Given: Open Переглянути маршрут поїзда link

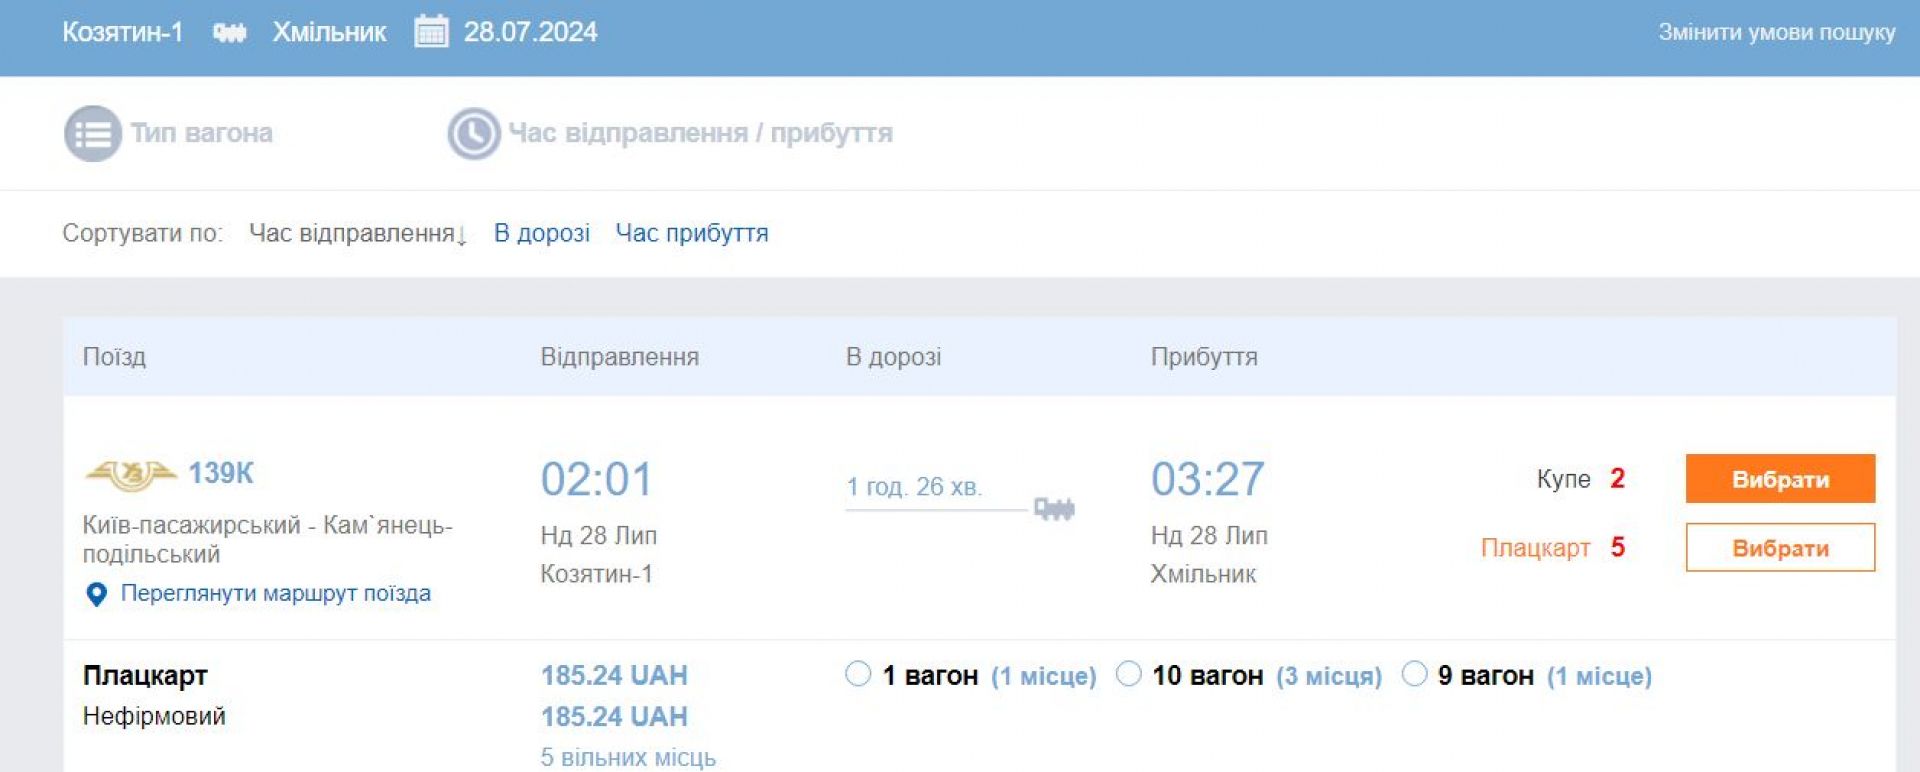Looking at the screenshot, I should click(x=275, y=593).
